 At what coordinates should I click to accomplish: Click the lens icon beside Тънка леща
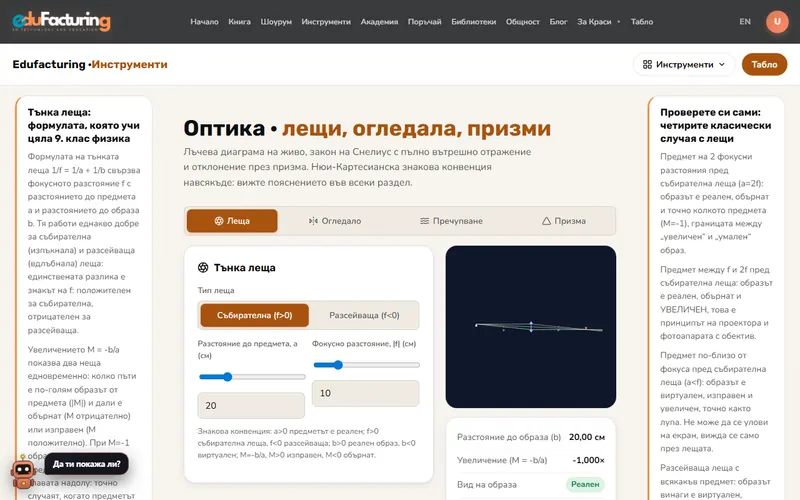coord(203,267)
